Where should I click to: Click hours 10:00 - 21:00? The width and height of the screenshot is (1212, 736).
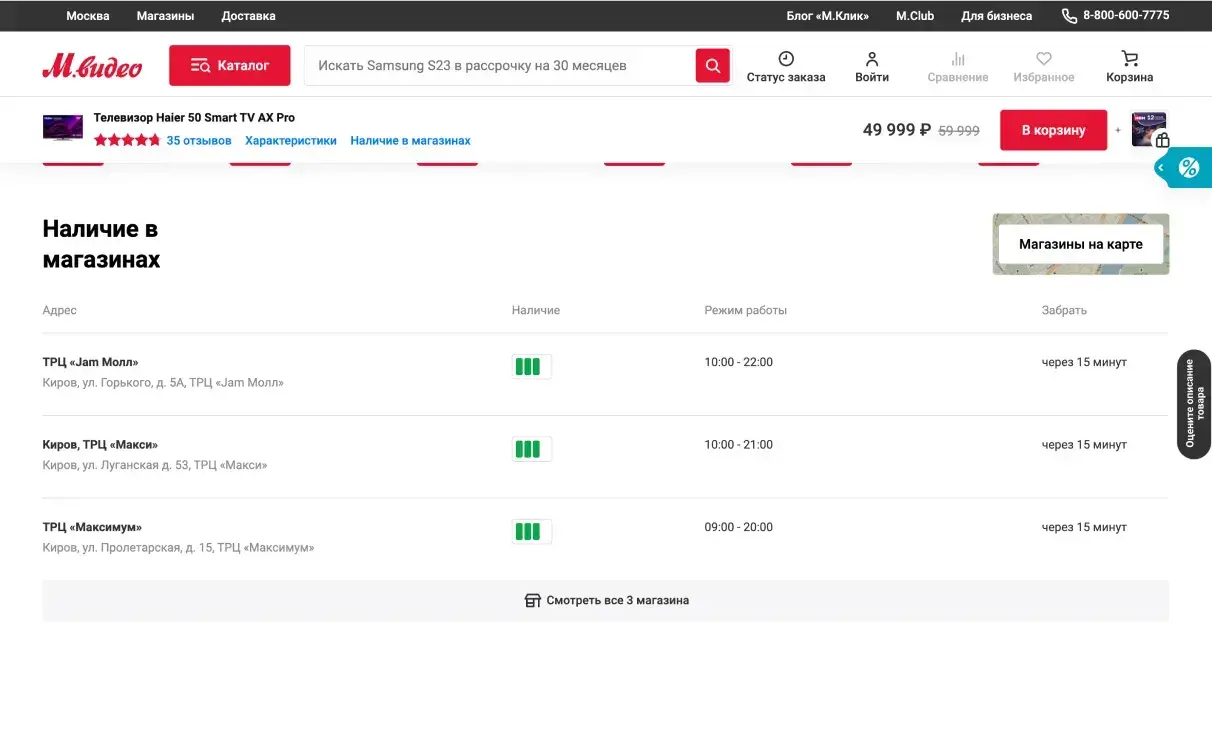click(739, 444)
